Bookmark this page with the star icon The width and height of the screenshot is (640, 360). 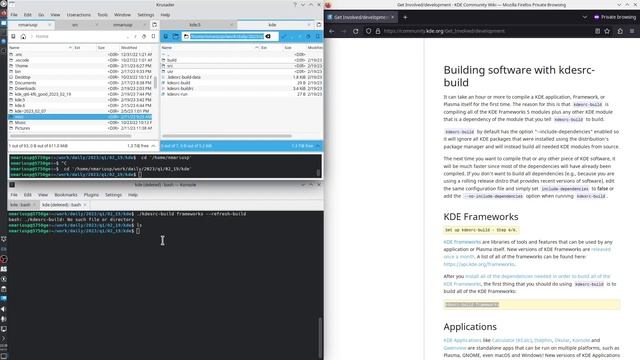tap(607, 31)
